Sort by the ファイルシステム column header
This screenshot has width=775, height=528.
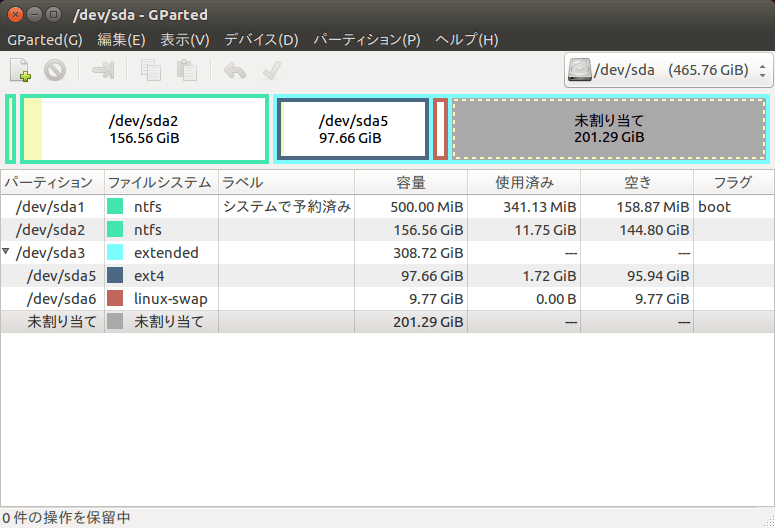(x=161, y=182)
